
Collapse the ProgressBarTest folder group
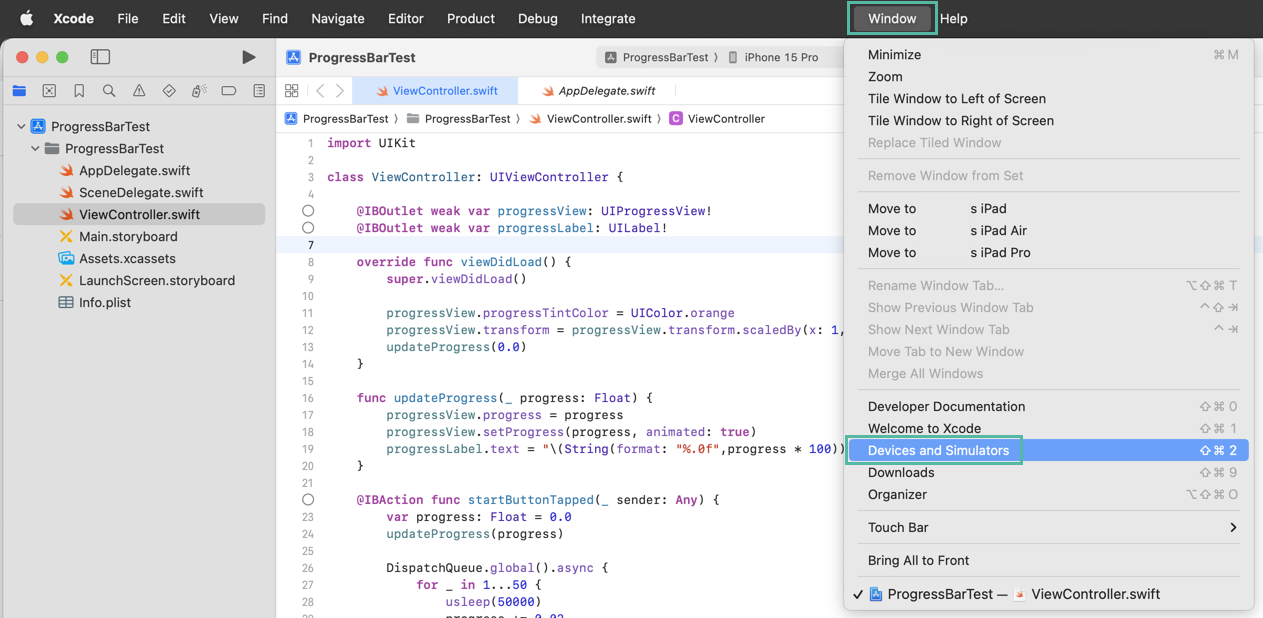click(35, 149)
